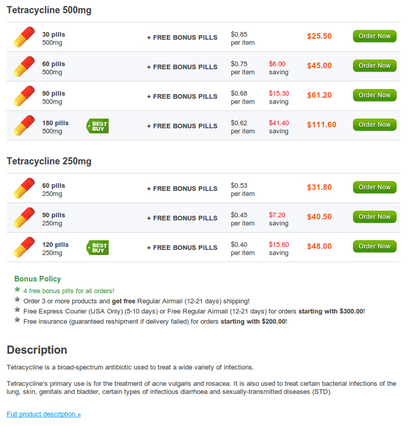
Task: Click Free Bonus Pills label for 120 pills
Action: (182, 248)
